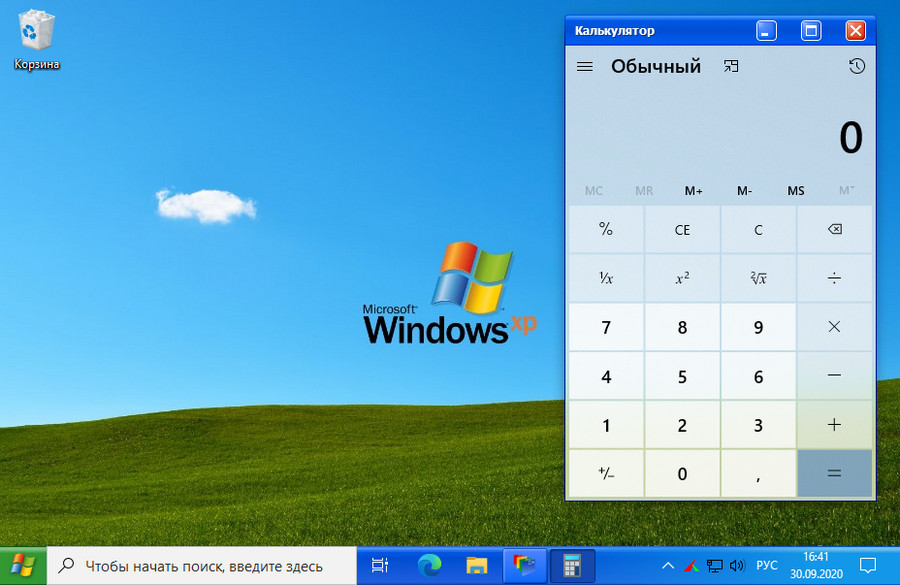The image size is (900, 585).
Task: Tap digit 0 on keypad
Action: point(682,474)
